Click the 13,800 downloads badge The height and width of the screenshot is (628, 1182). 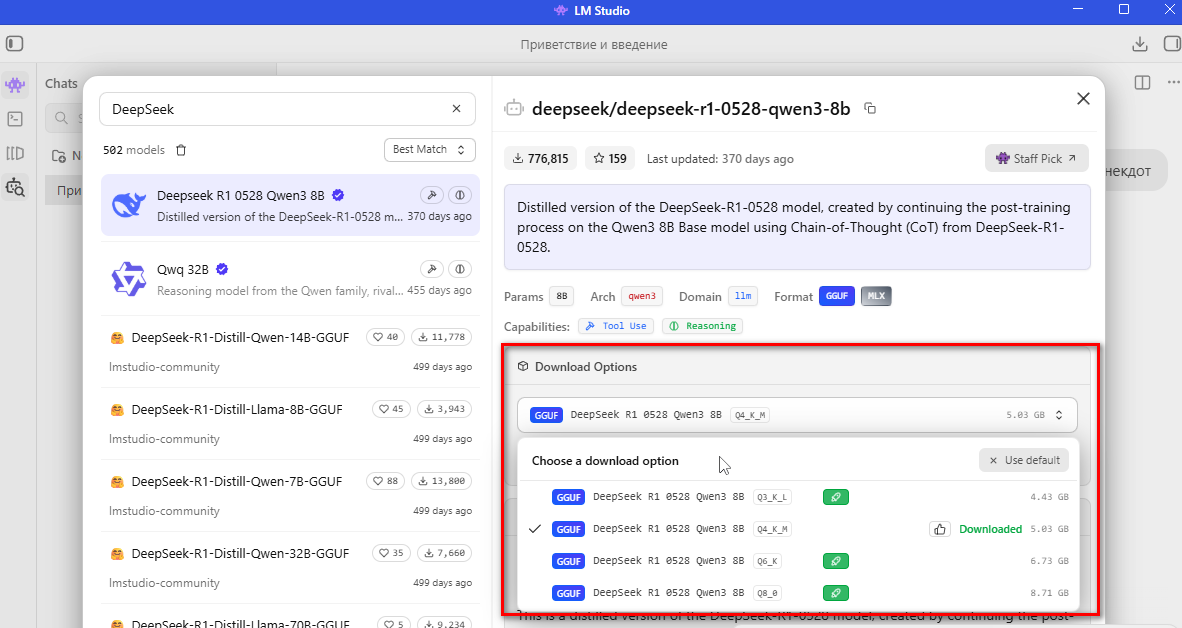click(x=442, y=481)
